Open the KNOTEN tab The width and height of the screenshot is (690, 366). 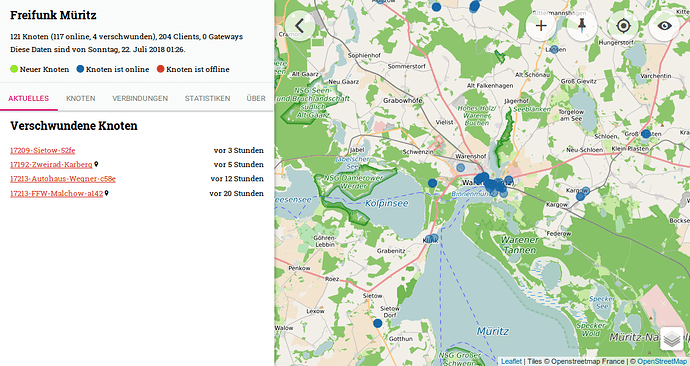[x=81, y=99]
